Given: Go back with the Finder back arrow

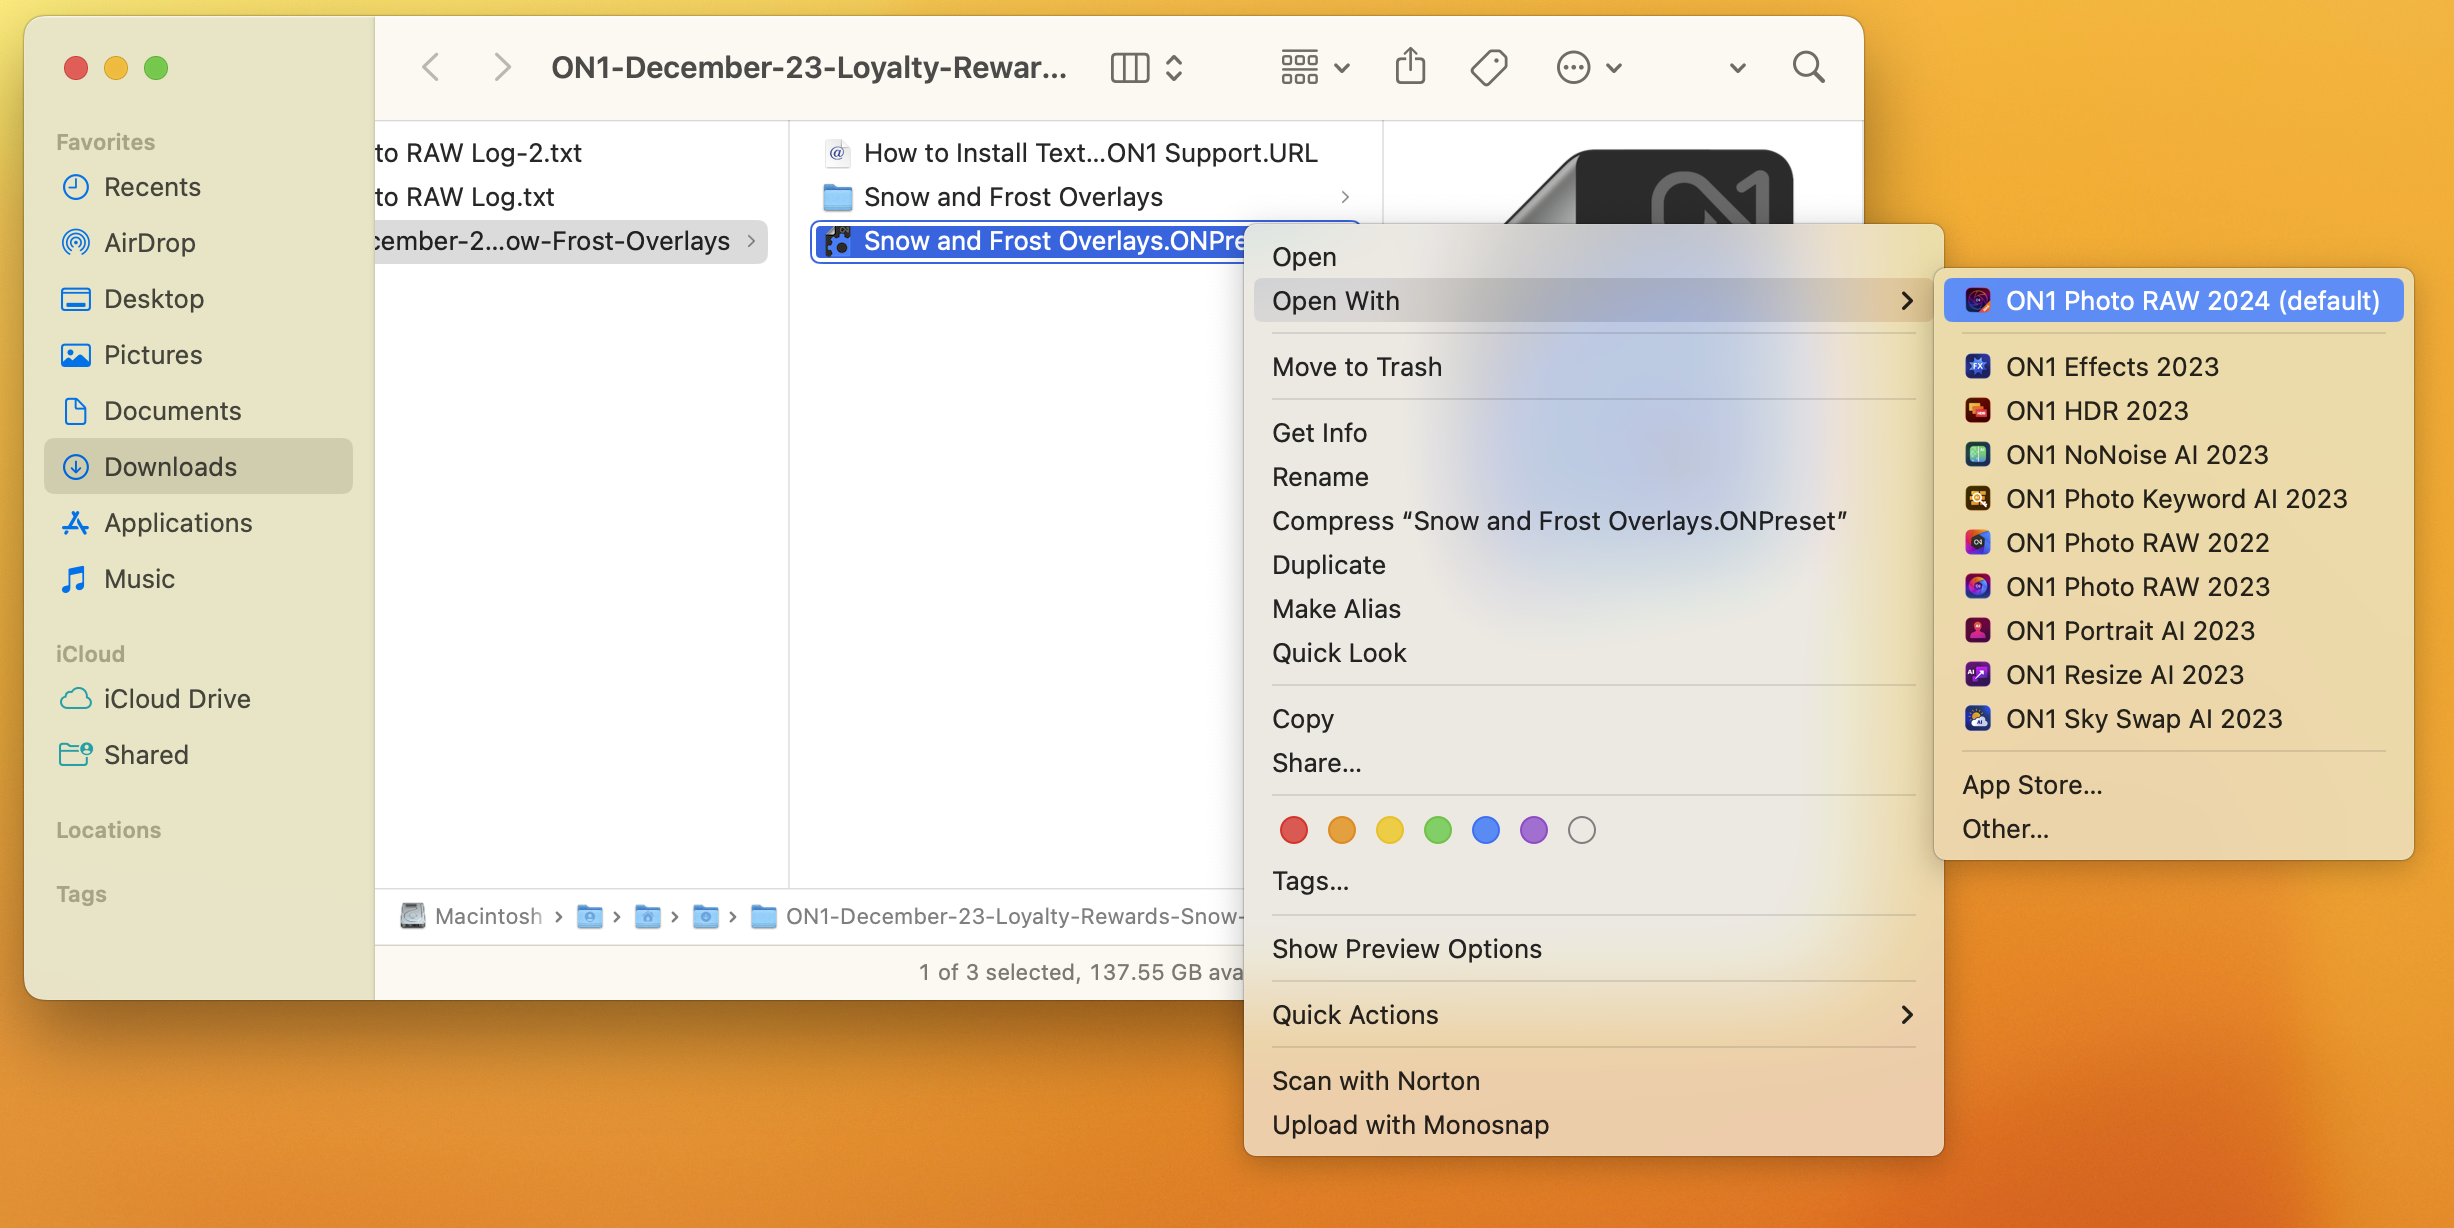Looking at the screenshot, I should pyautogui.click(x=431, y=68).
